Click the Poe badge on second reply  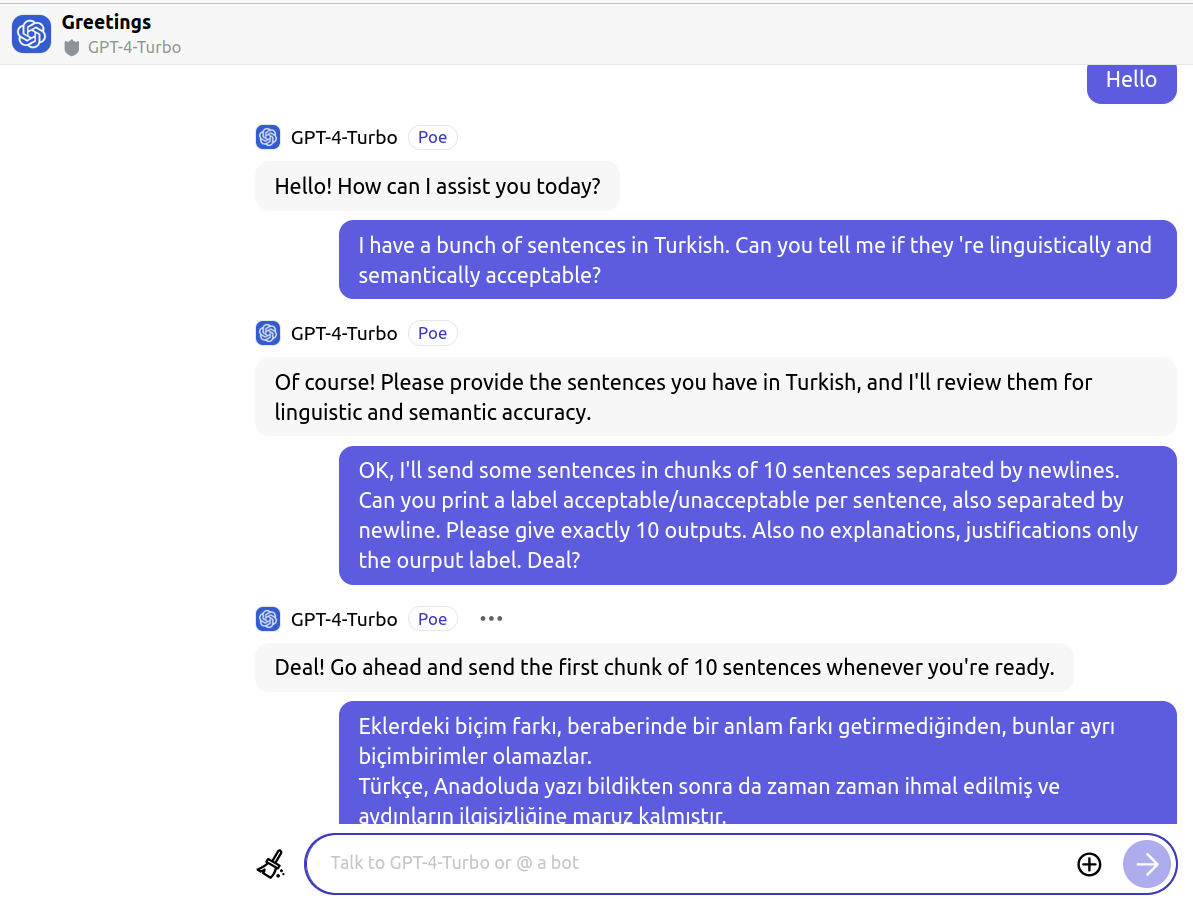tap(432, 333)
